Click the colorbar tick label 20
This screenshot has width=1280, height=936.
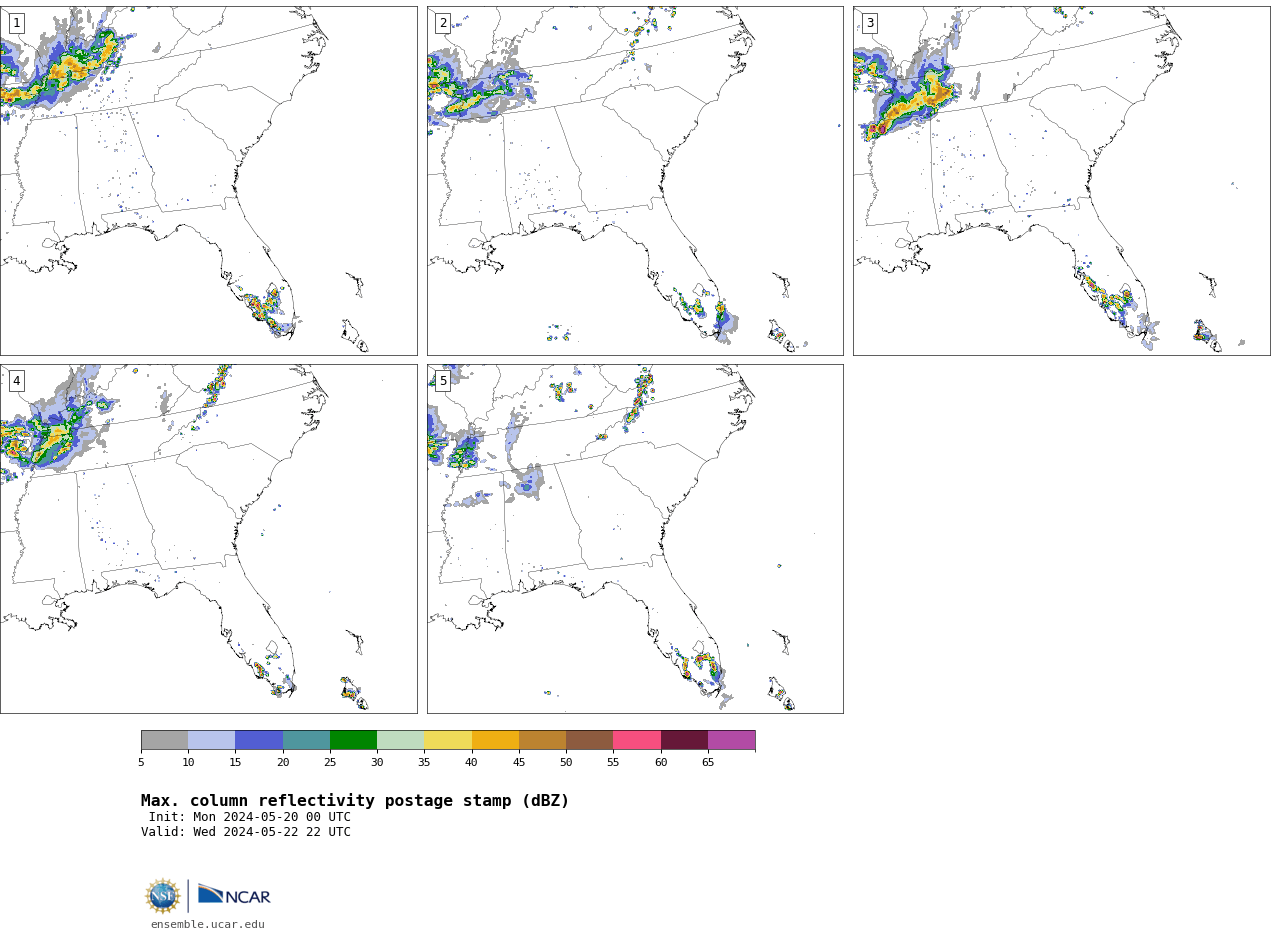[283, 763]
